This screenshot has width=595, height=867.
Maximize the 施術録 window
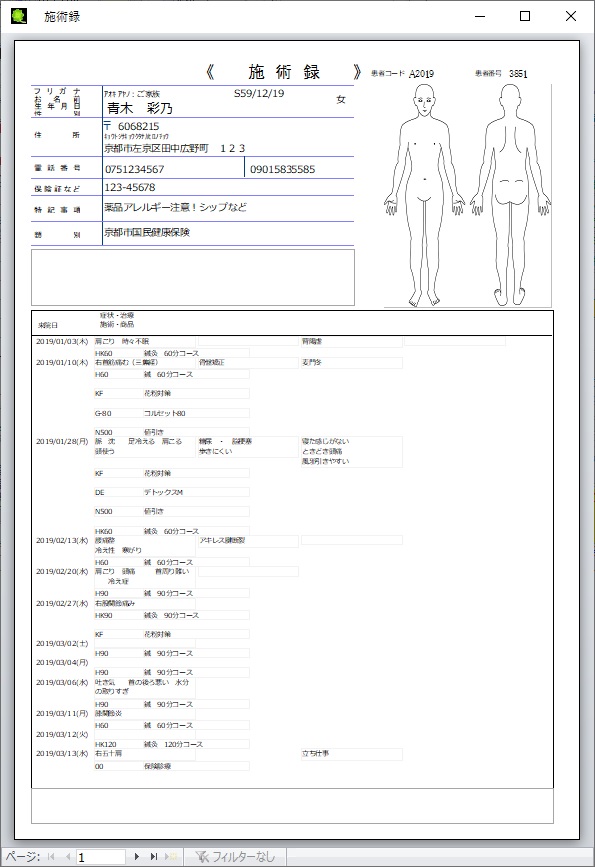(525, 17)
